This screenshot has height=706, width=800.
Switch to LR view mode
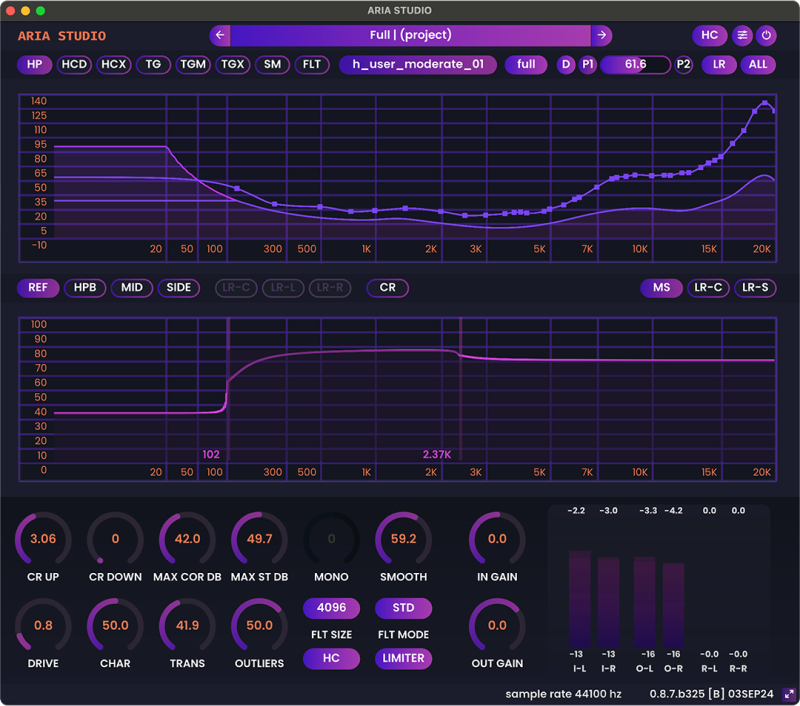pyautogui.click(x=719, y=64)
